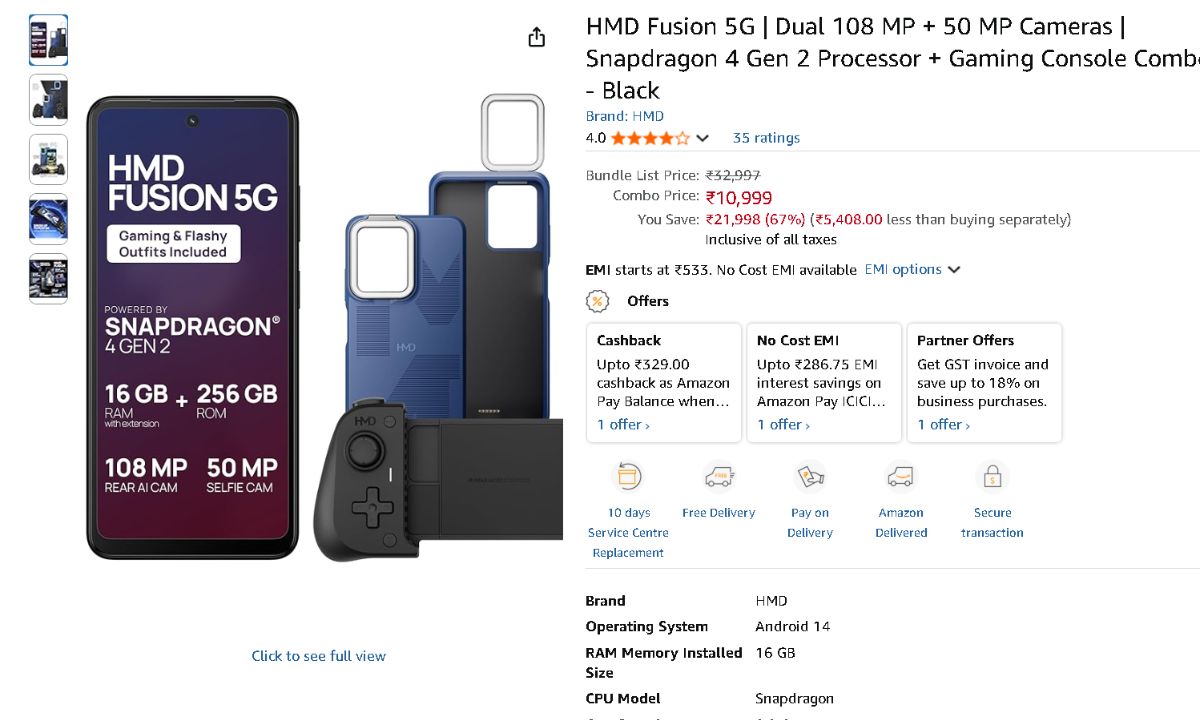
Task: Select the first product thumbnail
Action: [x=48, y=40]
